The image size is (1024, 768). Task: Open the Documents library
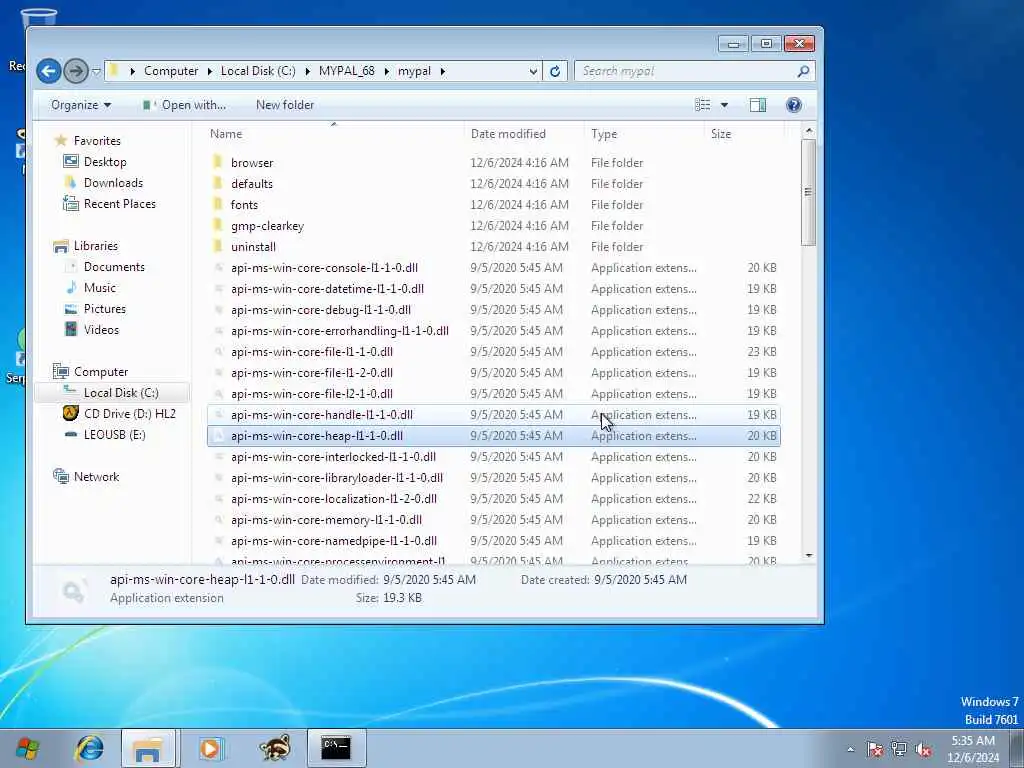(x=114, y=267)
